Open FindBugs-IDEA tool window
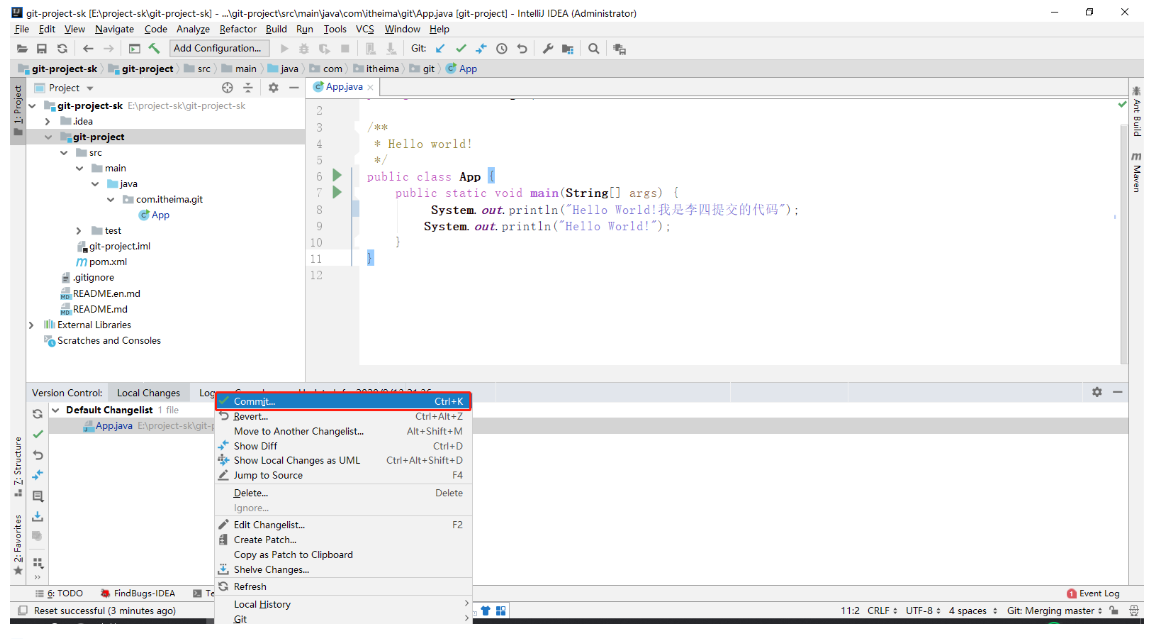This screenshot has height=639, width=1152. 138,593
